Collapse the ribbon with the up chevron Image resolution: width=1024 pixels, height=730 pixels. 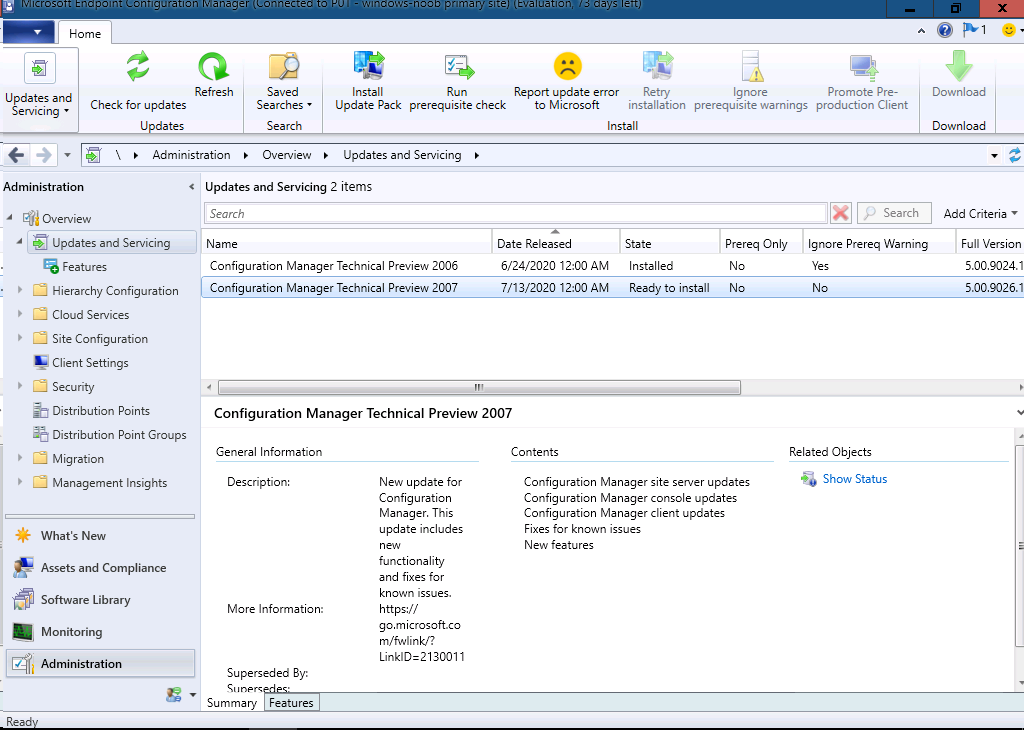(921, 31)
